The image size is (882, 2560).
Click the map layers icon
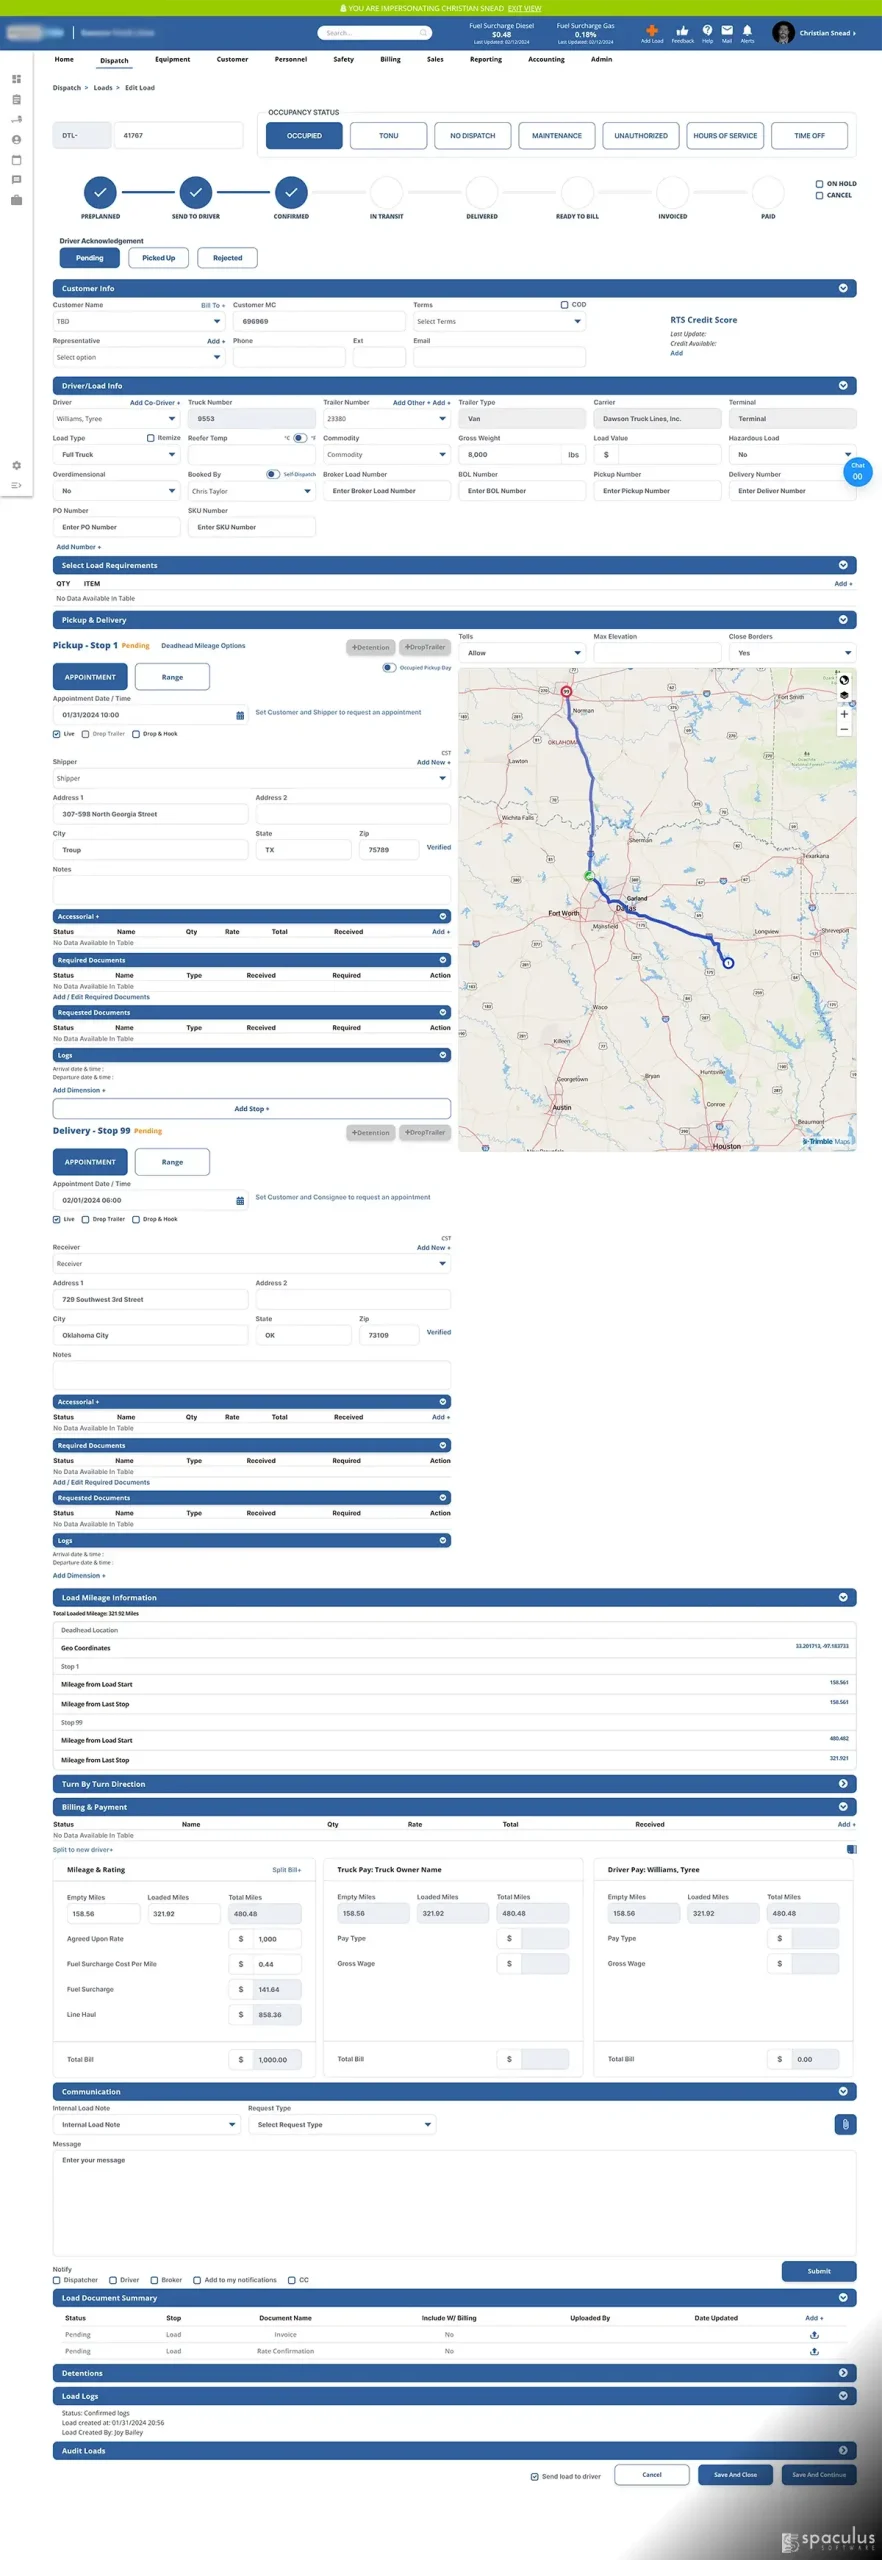[844, 695]
